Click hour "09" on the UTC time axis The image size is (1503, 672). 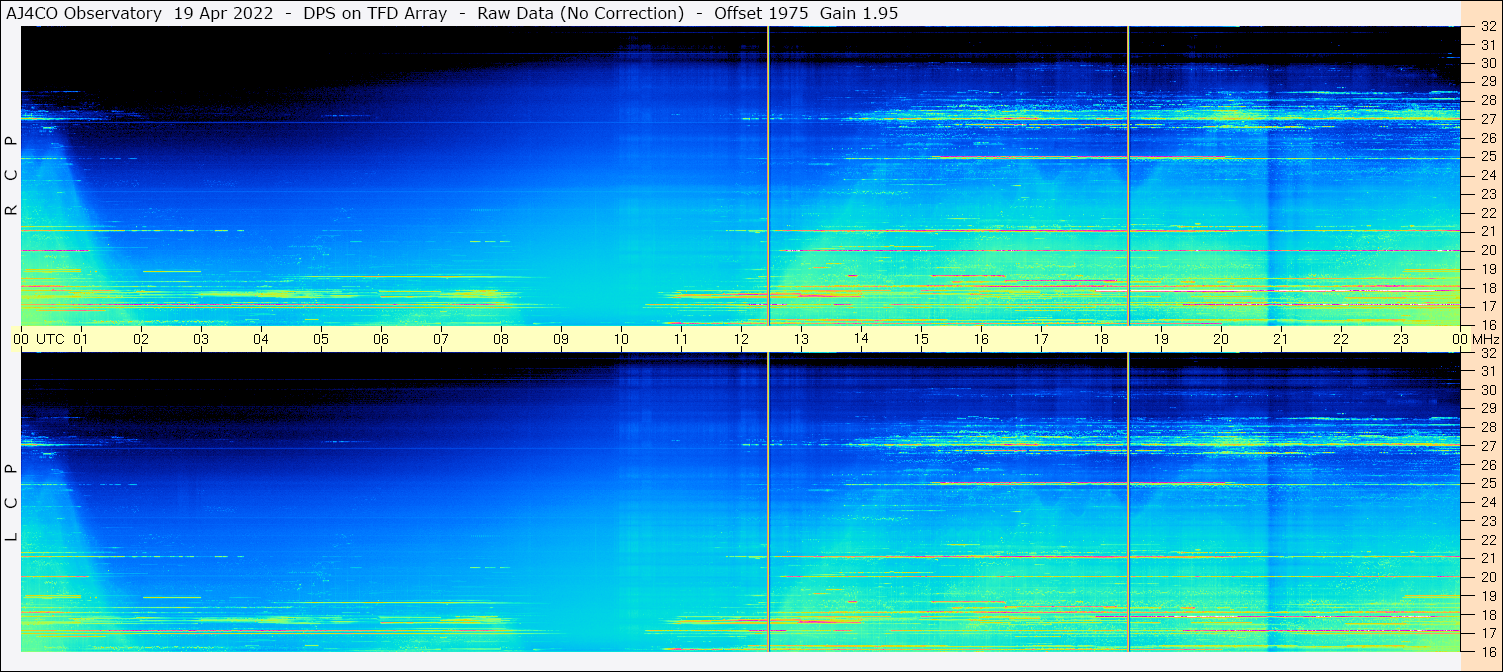click(561, 339)
